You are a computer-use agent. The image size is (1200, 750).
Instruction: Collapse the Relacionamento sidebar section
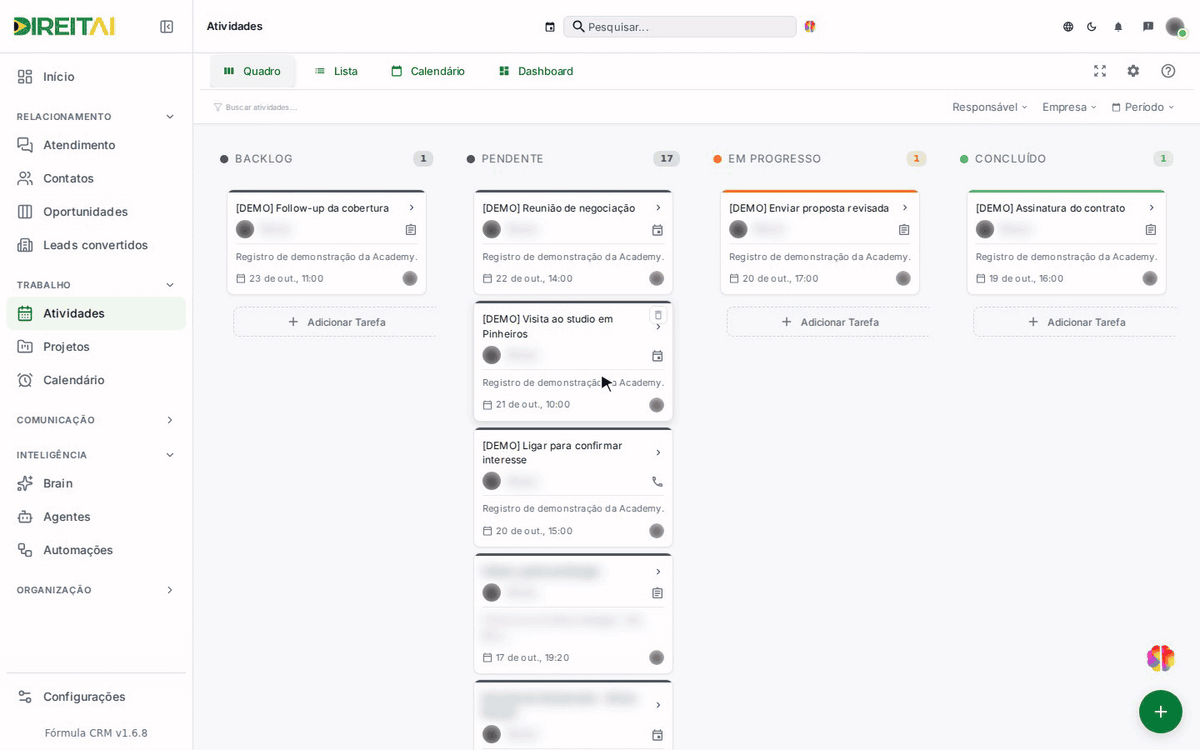tap(170, 117)
